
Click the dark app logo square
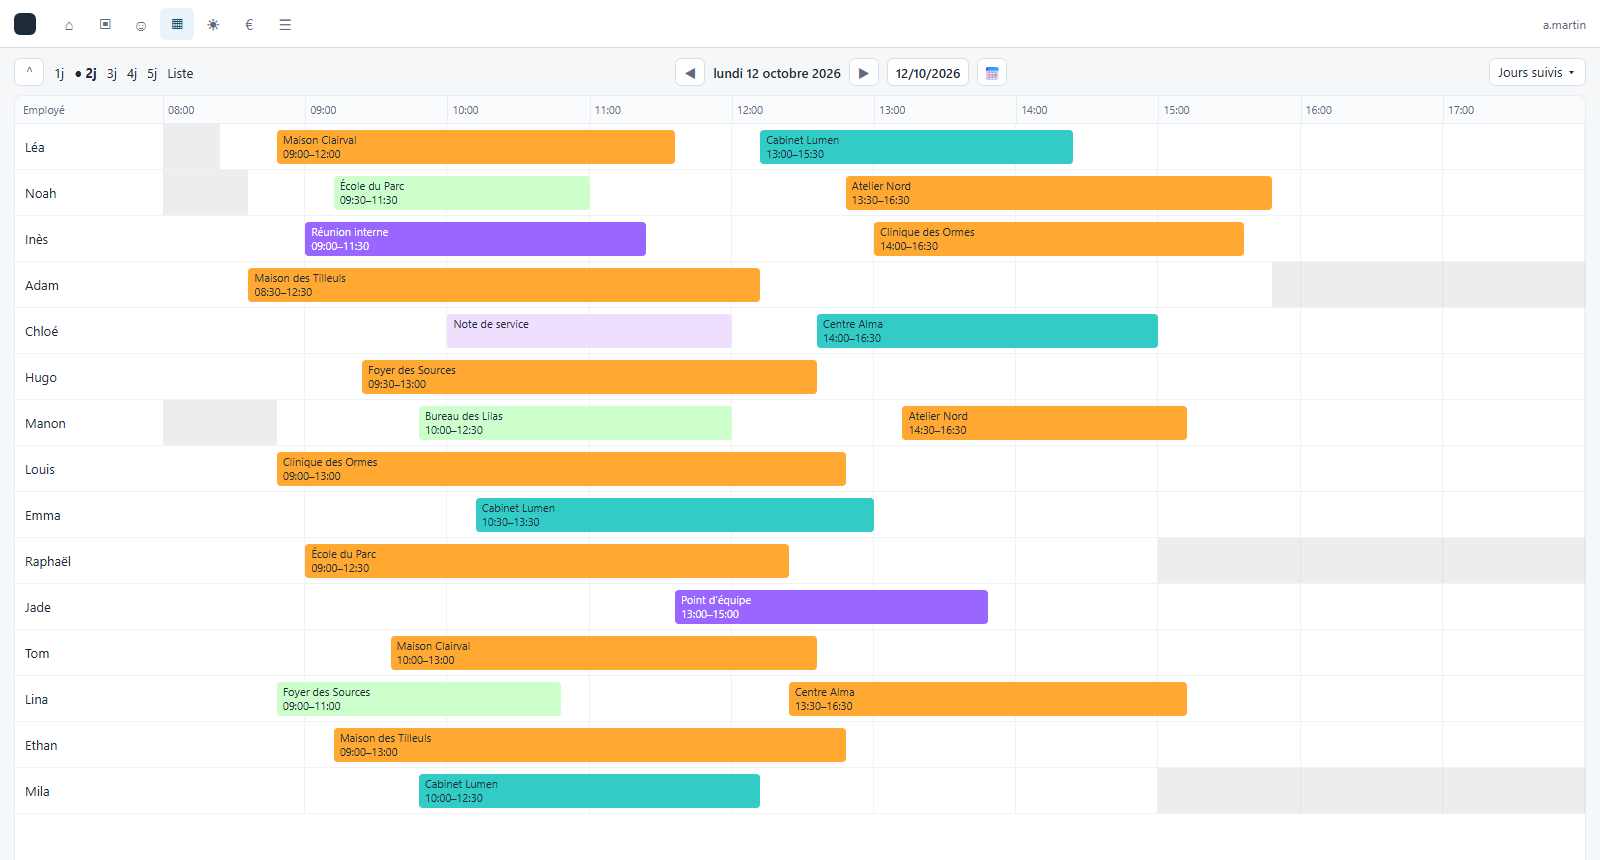tap(25, 24)
